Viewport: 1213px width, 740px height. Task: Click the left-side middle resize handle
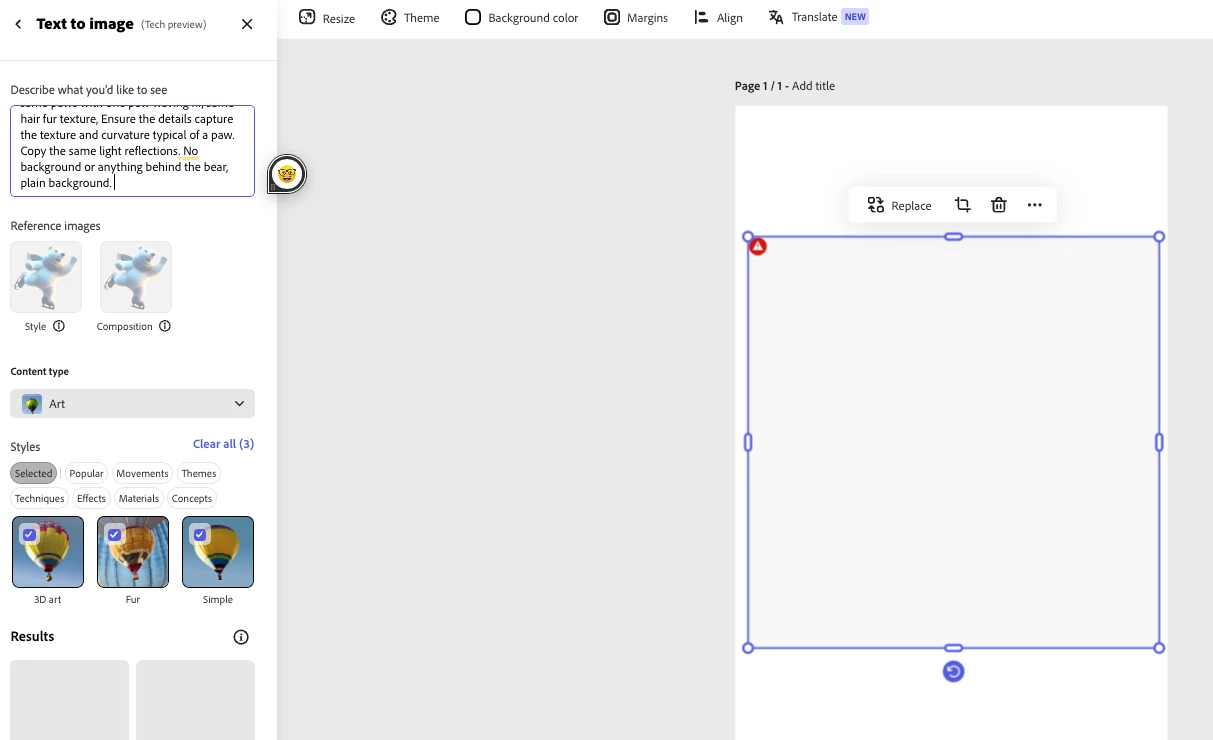(x=748, y=442)
